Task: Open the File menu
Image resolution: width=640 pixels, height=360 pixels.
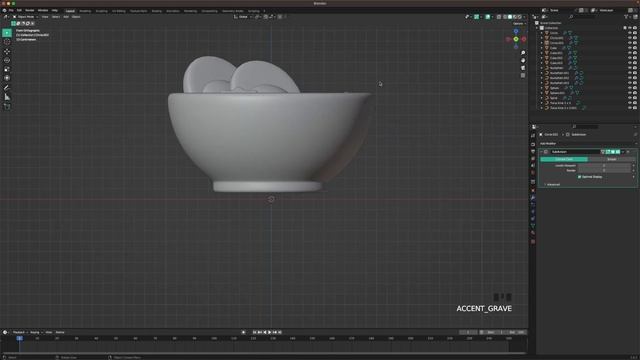Action: point(11,10)
